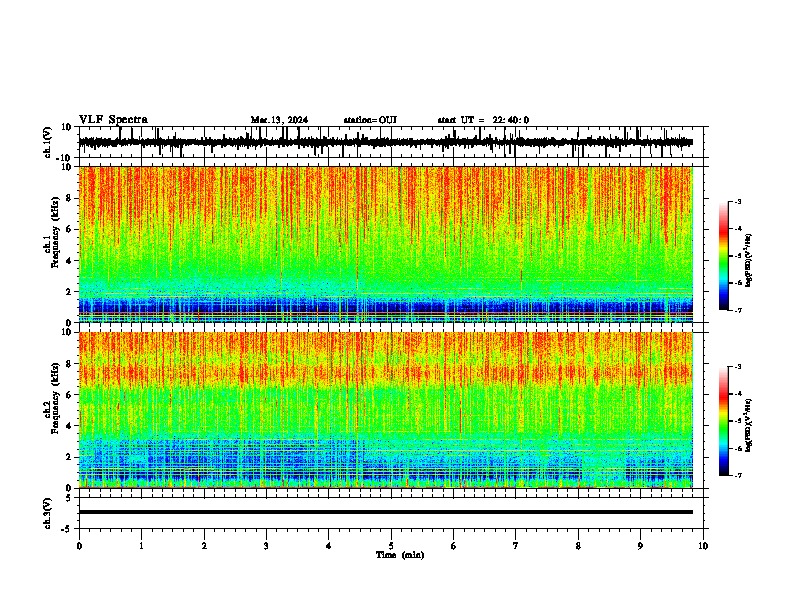Click the ch.2 "Frequency (kHz)" axis label
The image size is (792, 612).
[x=56, y=398]
